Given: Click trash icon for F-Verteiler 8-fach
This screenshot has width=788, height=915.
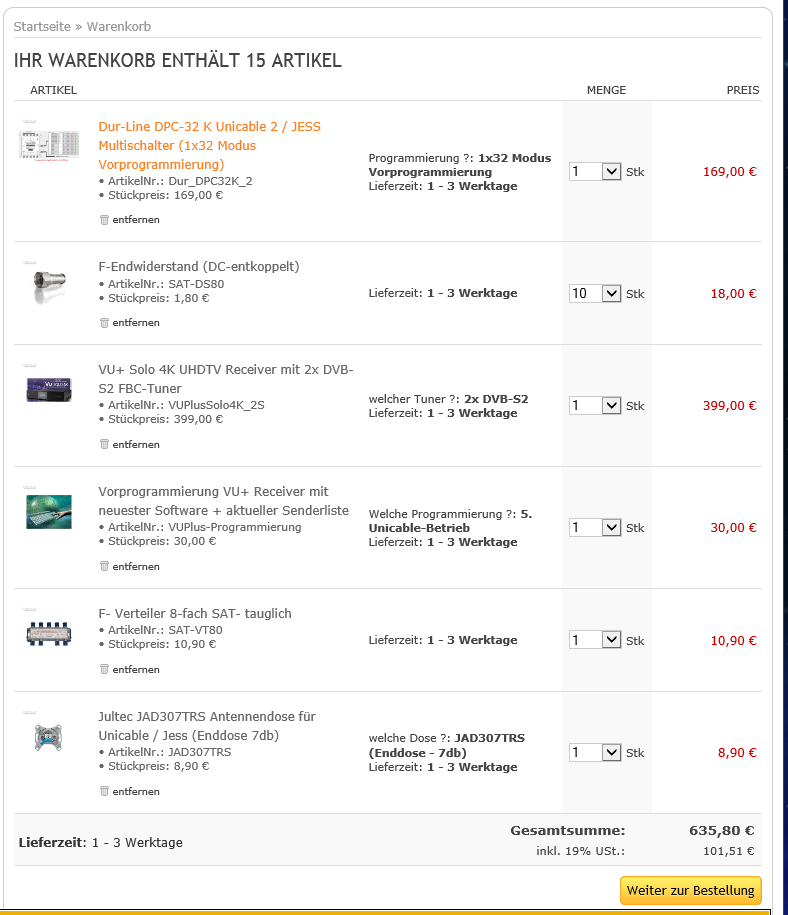Looking at the screenshot, I should [104, 669].
